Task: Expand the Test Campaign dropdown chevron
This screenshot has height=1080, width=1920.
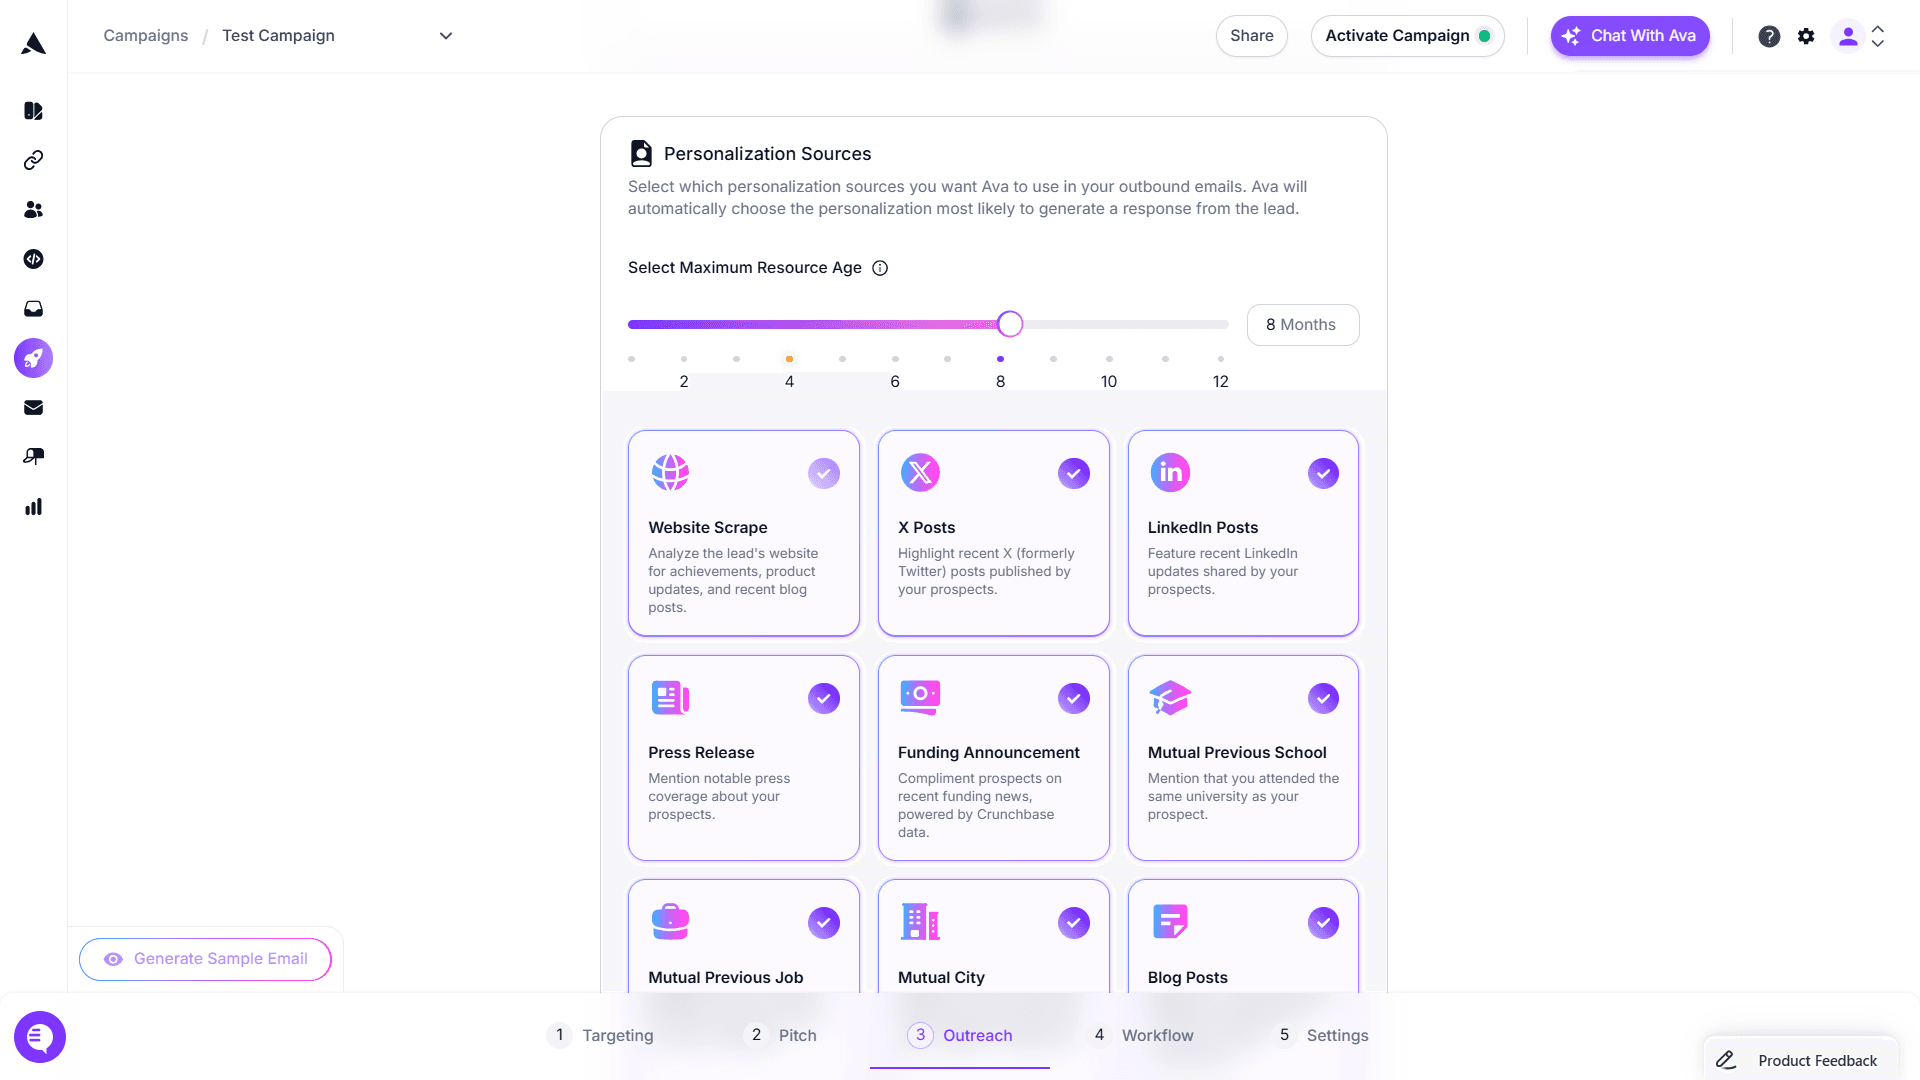Action: coord(446,36)
